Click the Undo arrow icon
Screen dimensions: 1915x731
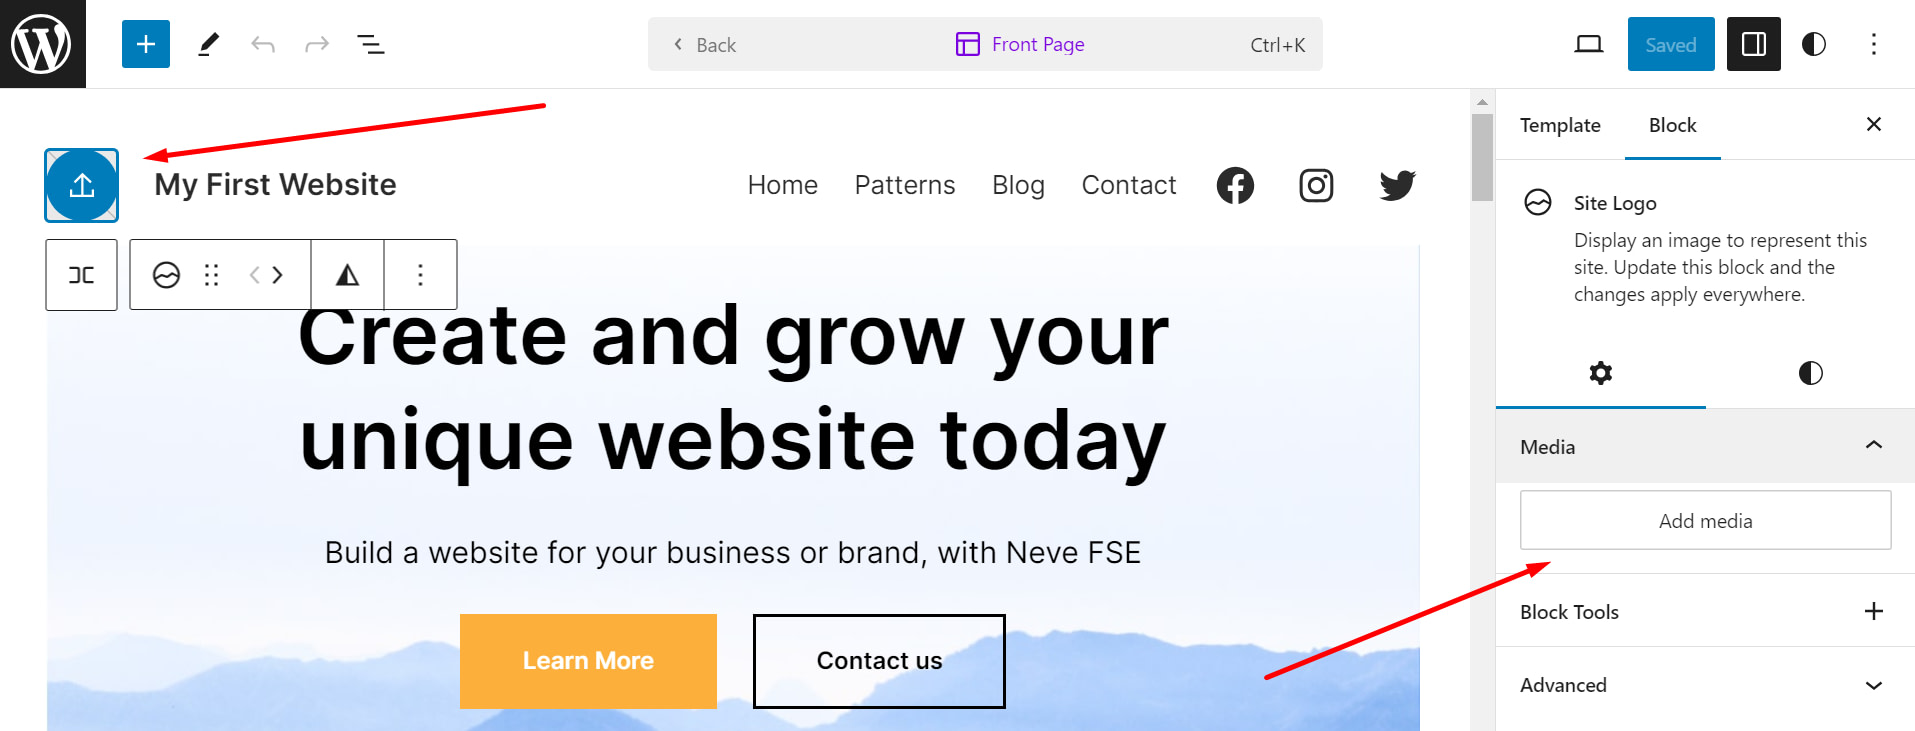[x=262, y=44]
